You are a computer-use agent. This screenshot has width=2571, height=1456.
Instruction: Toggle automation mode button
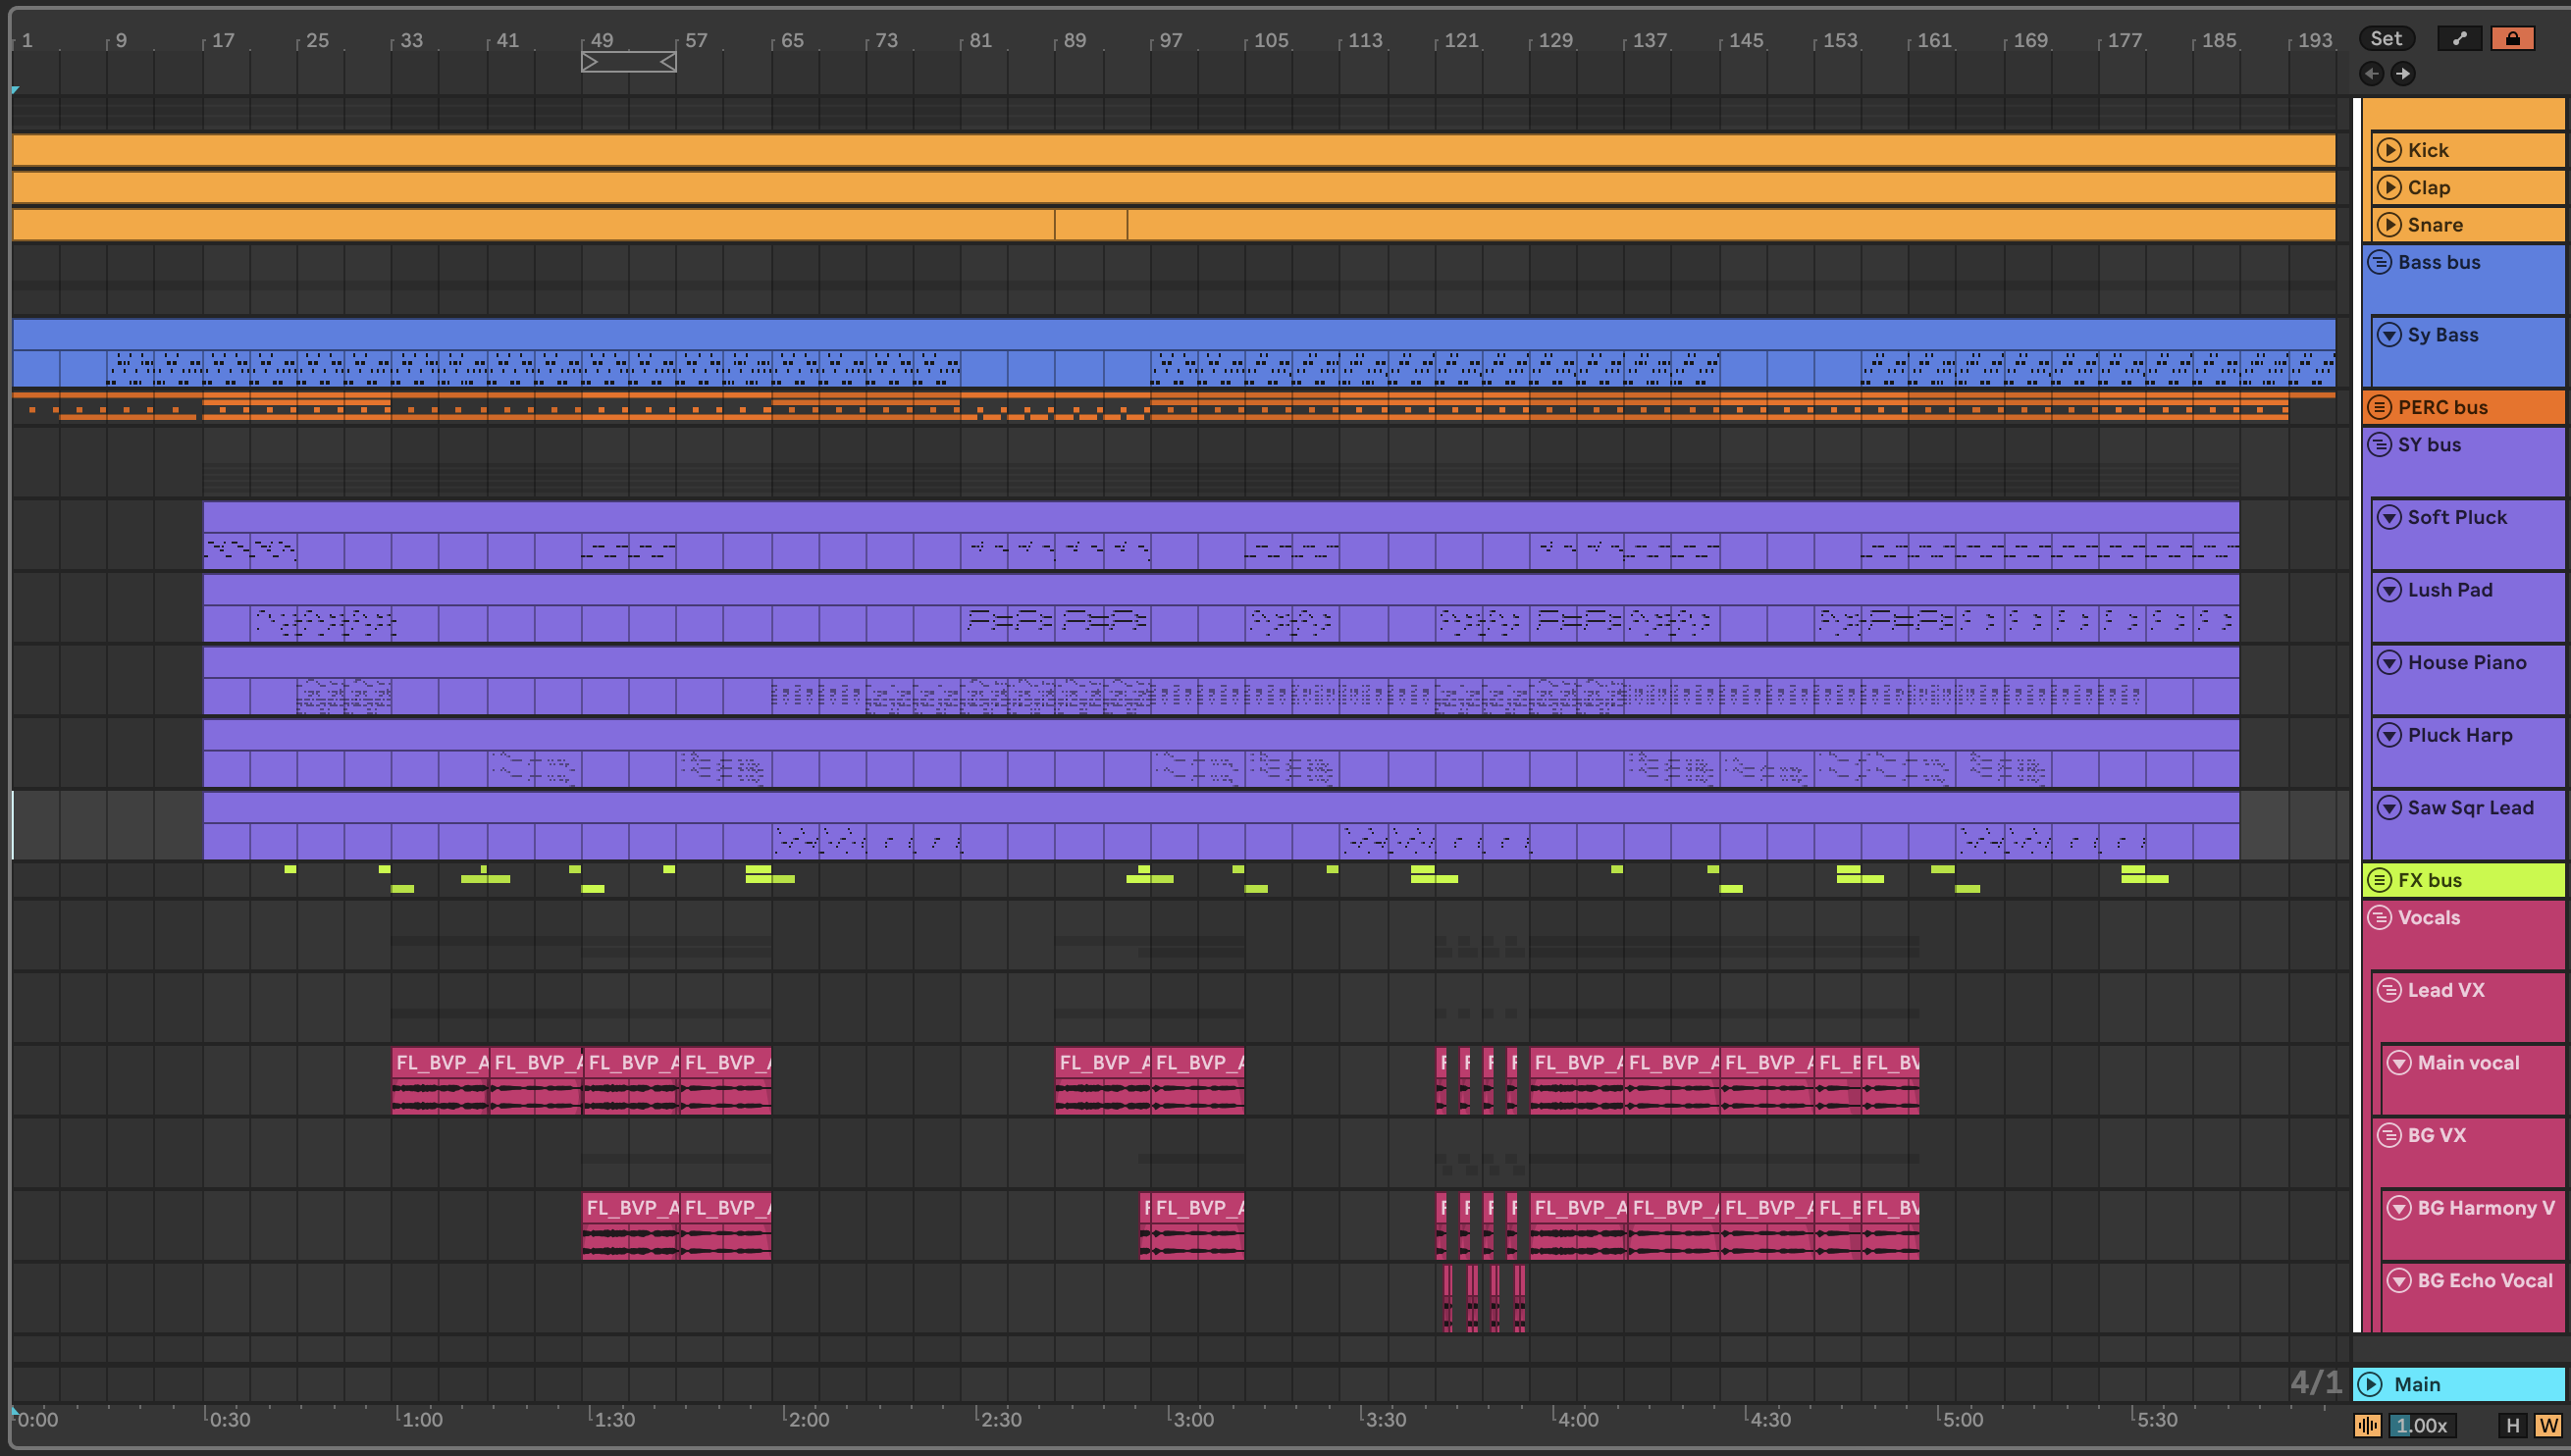click(x=2459, y=38)
